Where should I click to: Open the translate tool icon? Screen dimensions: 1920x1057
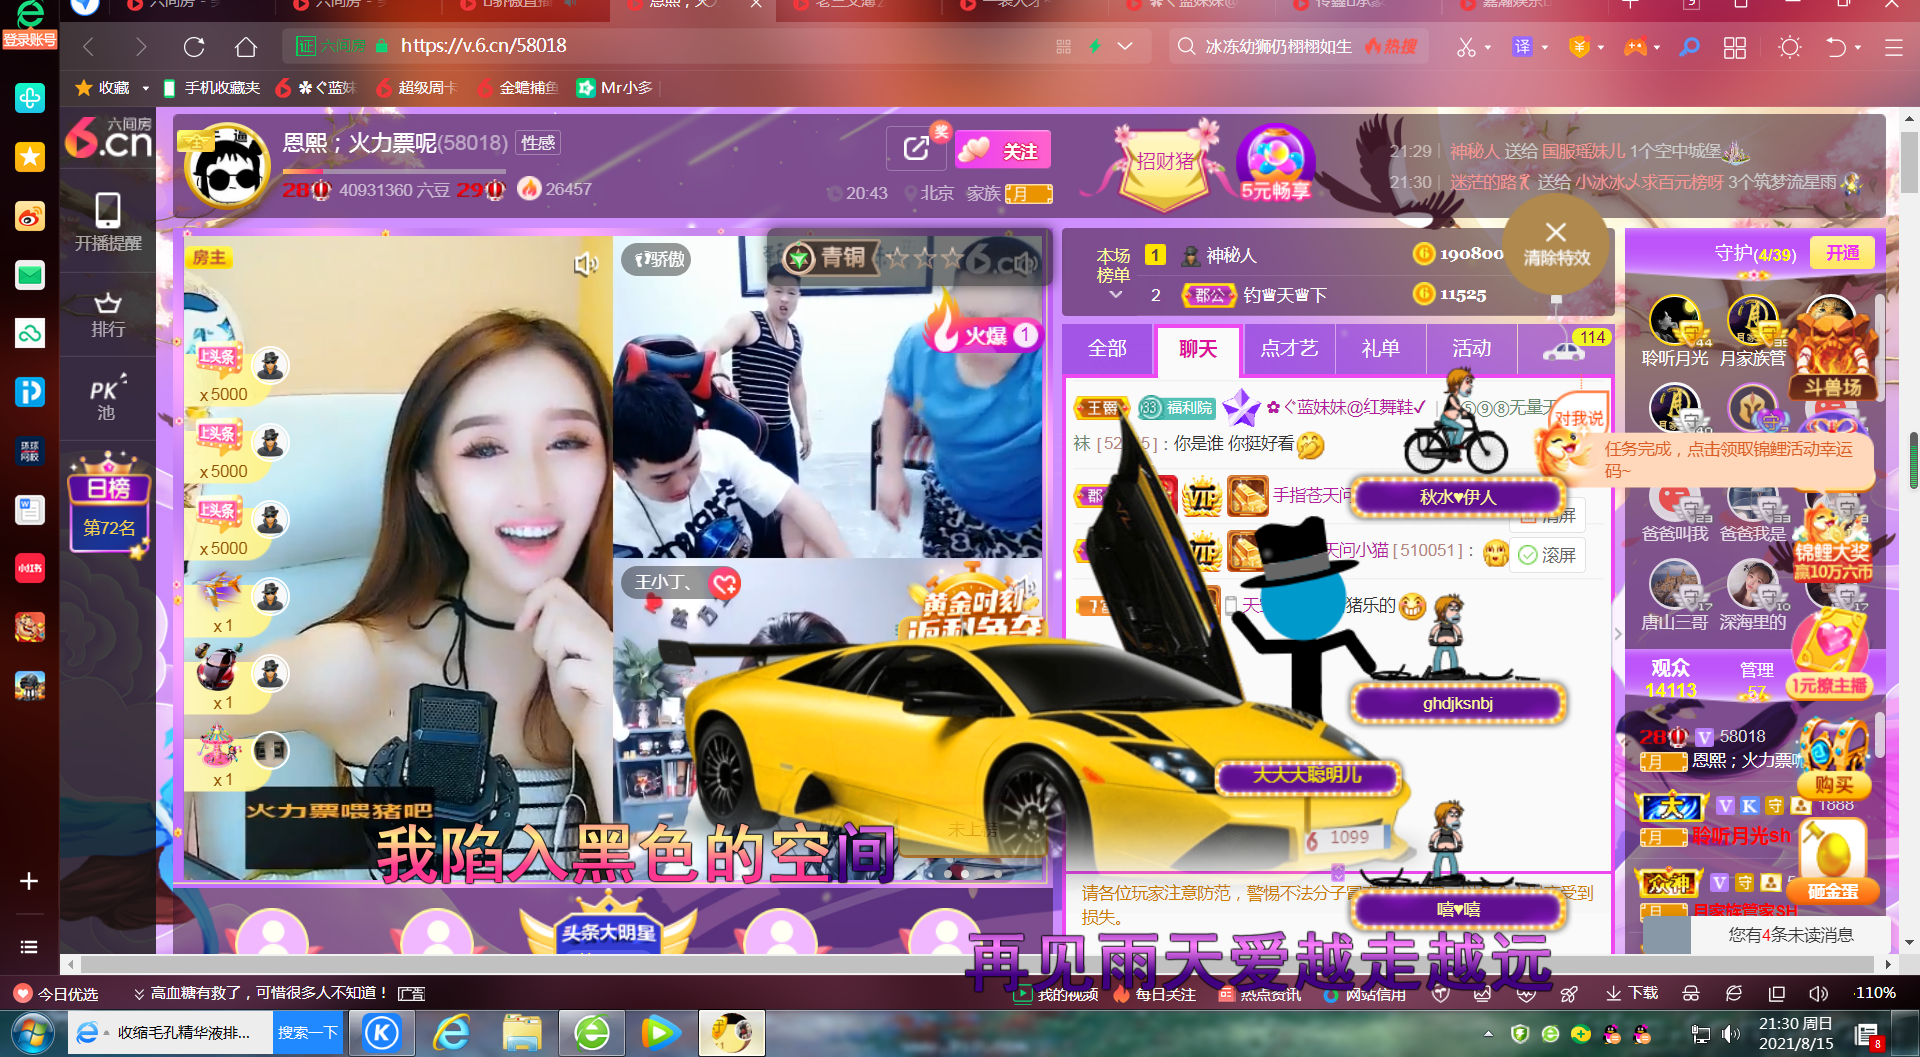point(1522,47)
